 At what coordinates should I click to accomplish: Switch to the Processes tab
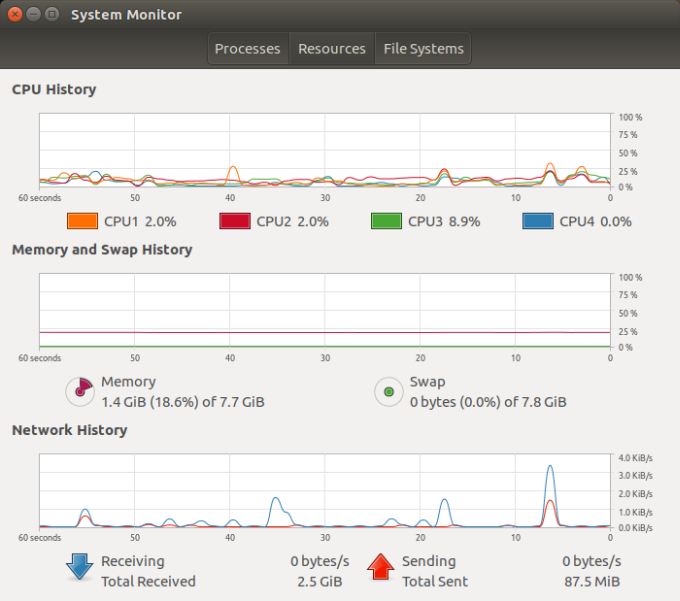coord(247,49)
